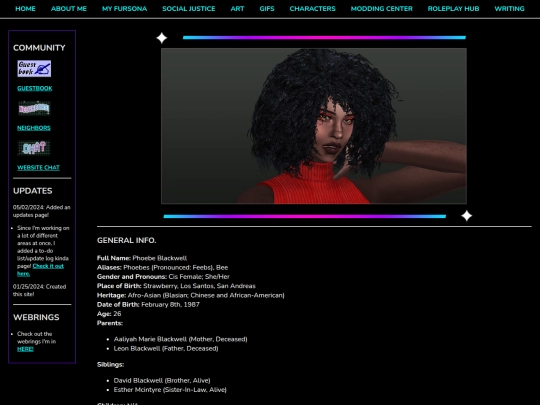Open the HOME navigation link
Screen dimensions: 540x405
(x=25, y=9)
